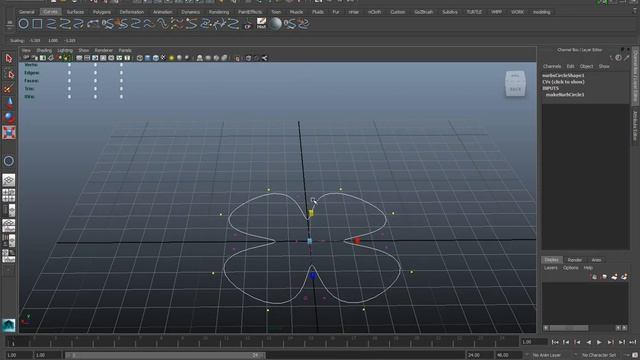This screenshot has height=360, width=640.
Task: Open the Channels menu in Channel Box
Action: click(552, 67)
